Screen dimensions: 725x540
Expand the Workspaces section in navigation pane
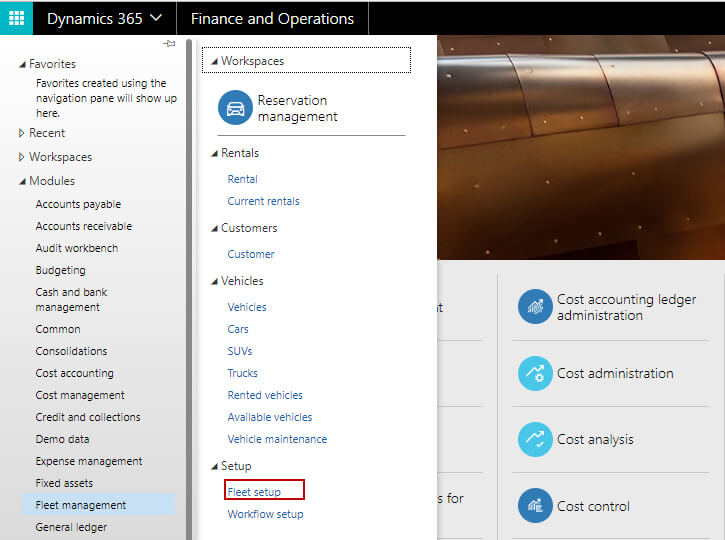(21, 157)
